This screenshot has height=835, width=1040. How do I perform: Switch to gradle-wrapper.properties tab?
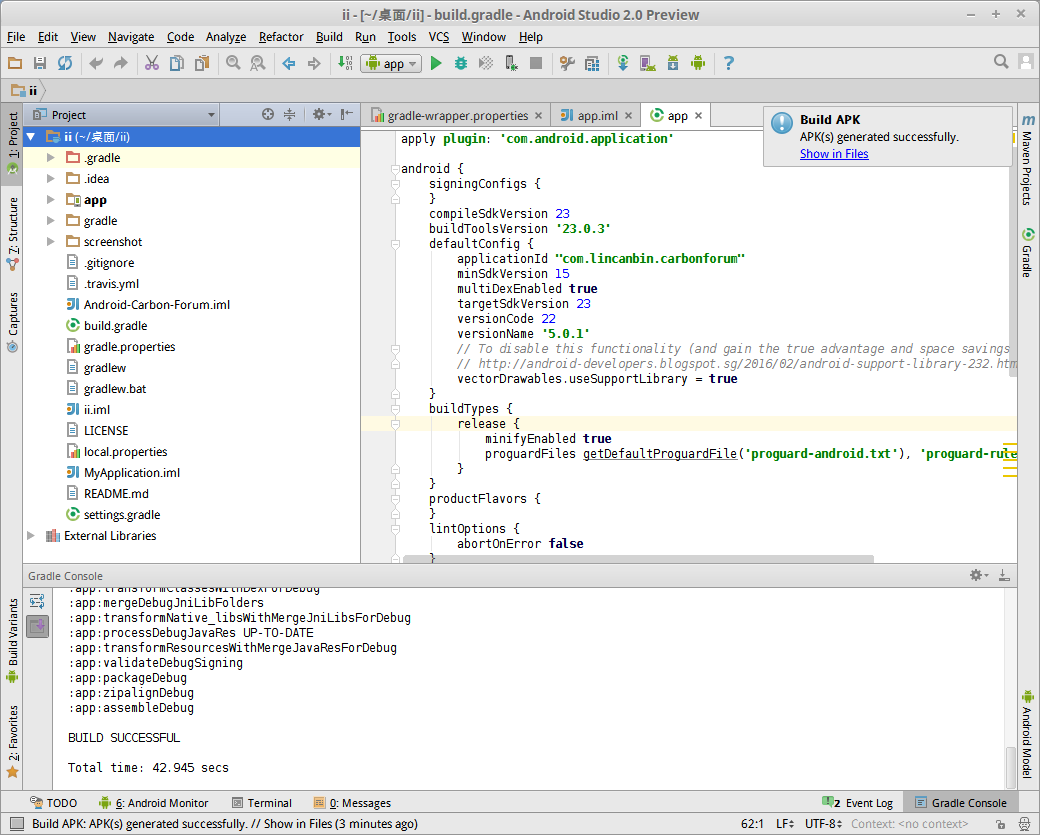click(457, 115)
